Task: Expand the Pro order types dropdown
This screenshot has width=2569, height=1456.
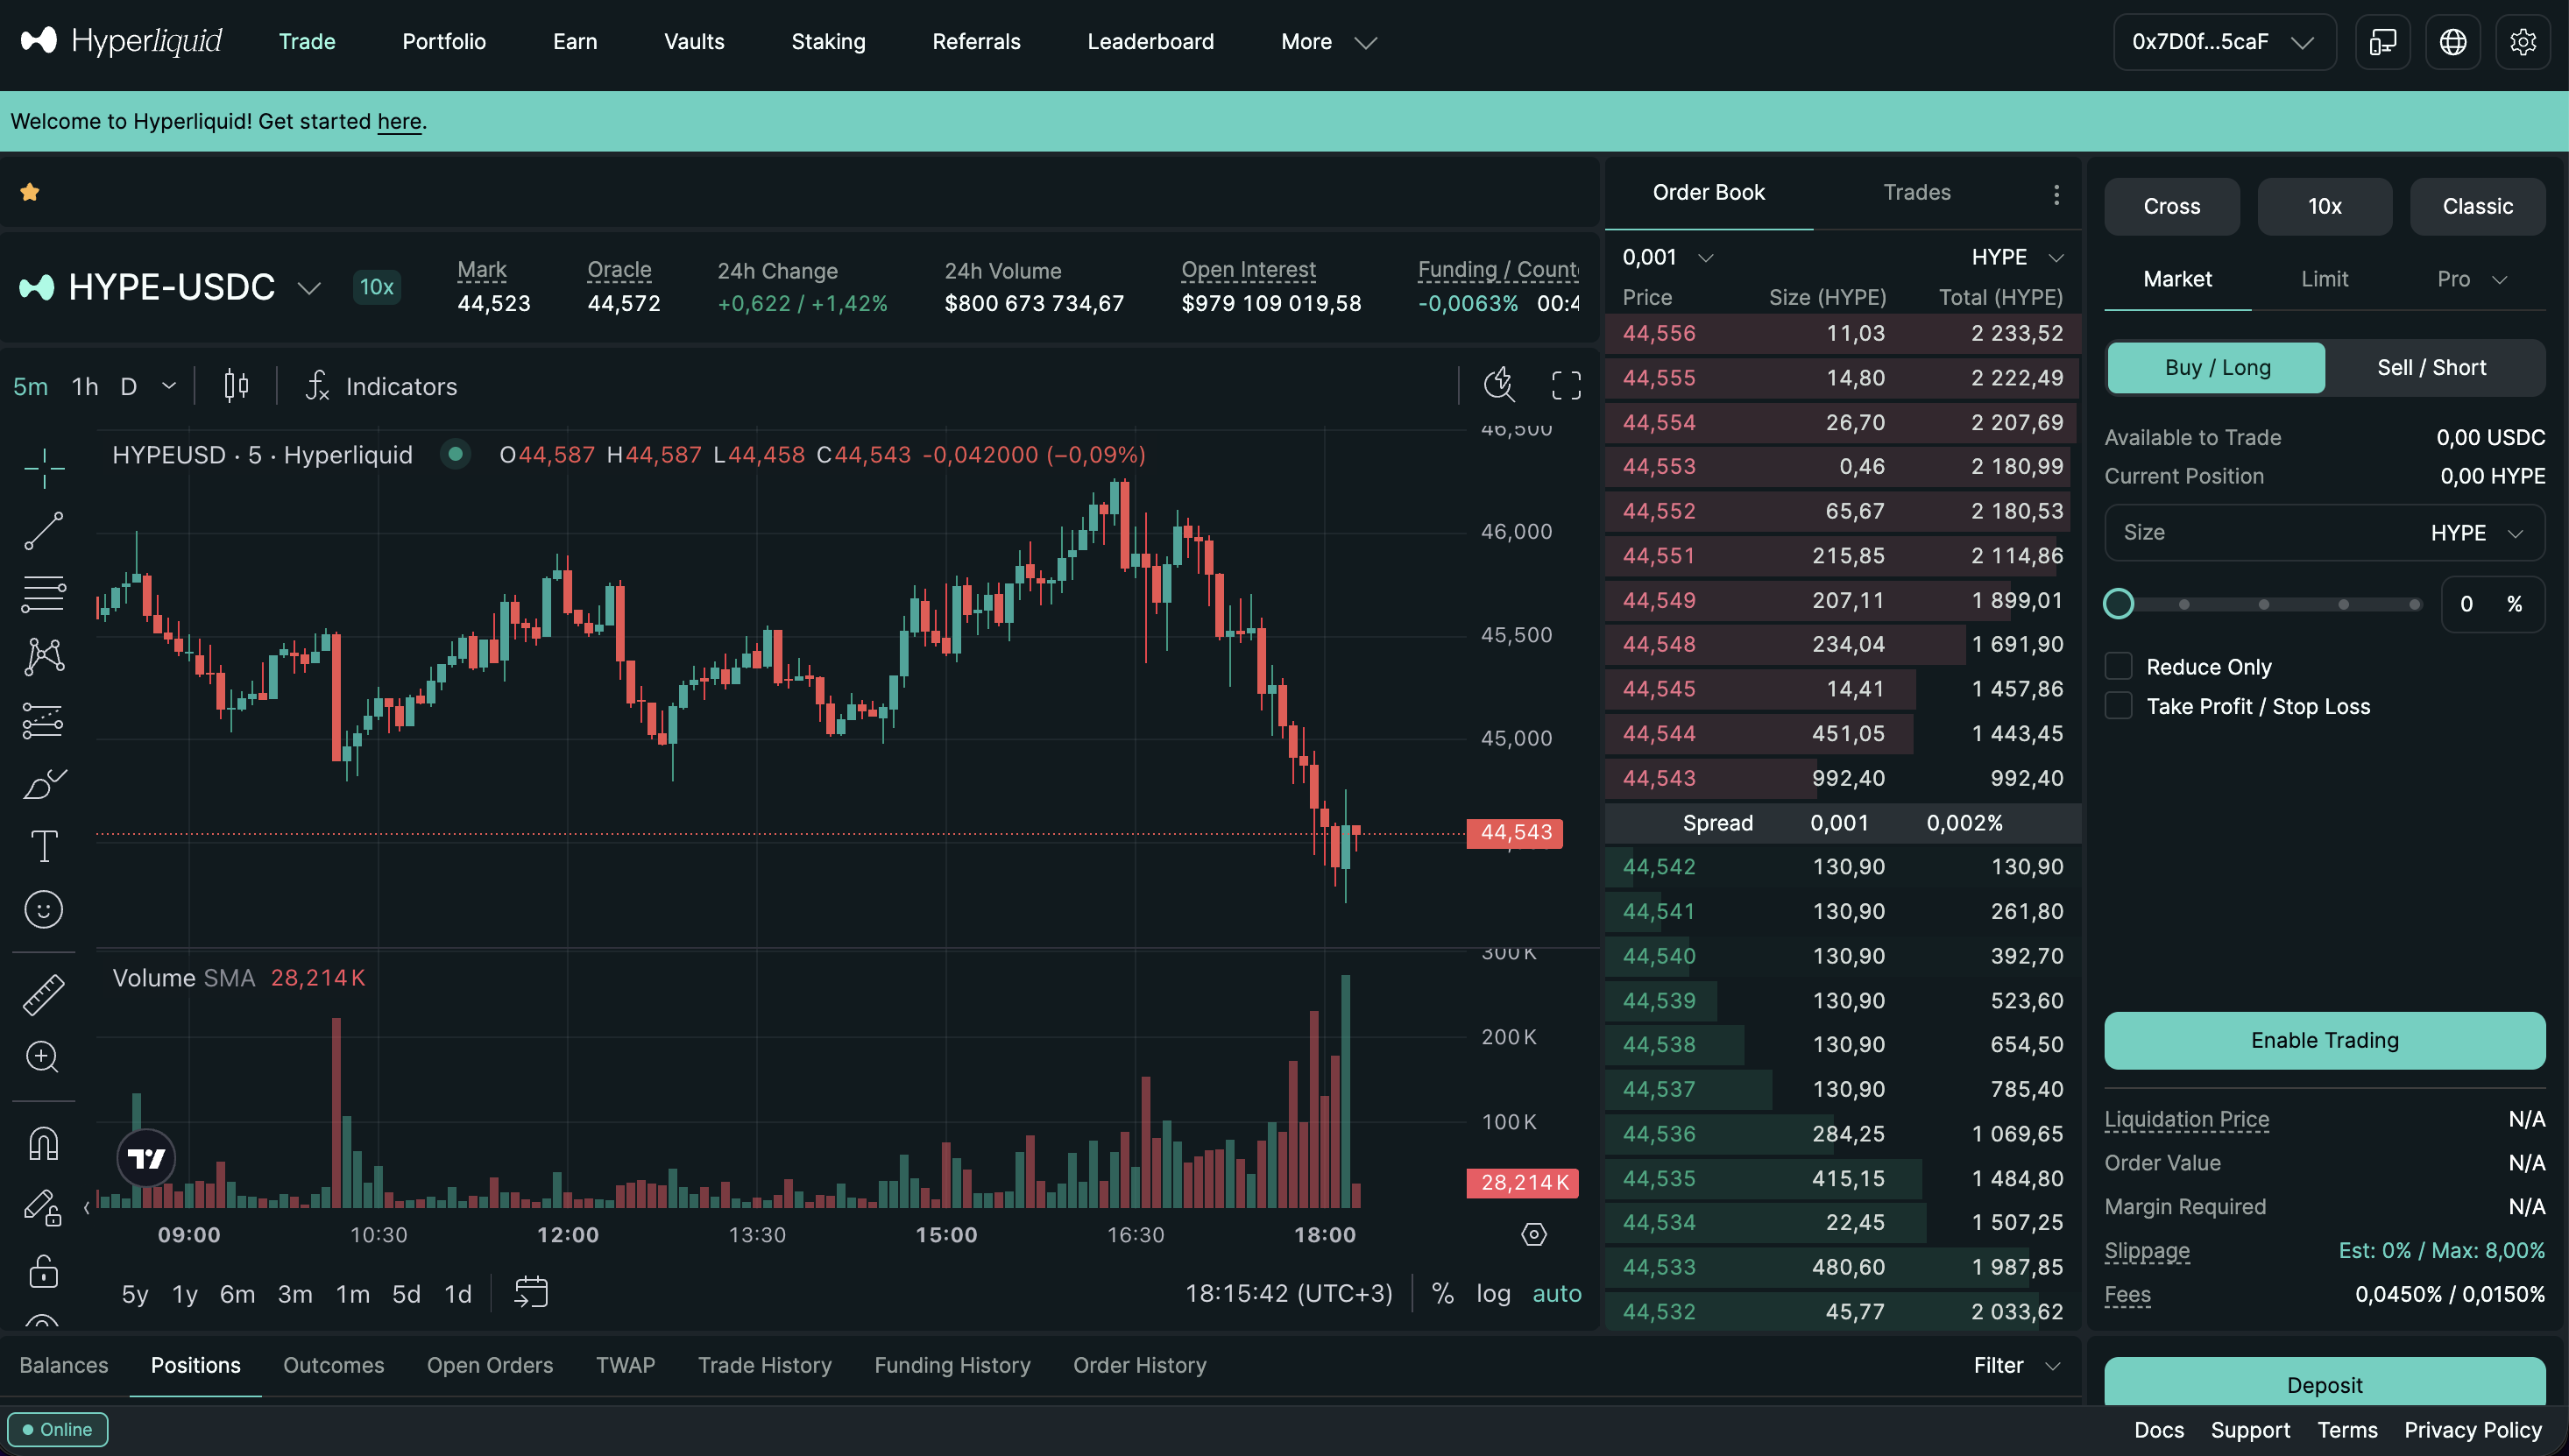Action: click(x=2471, y=279)
